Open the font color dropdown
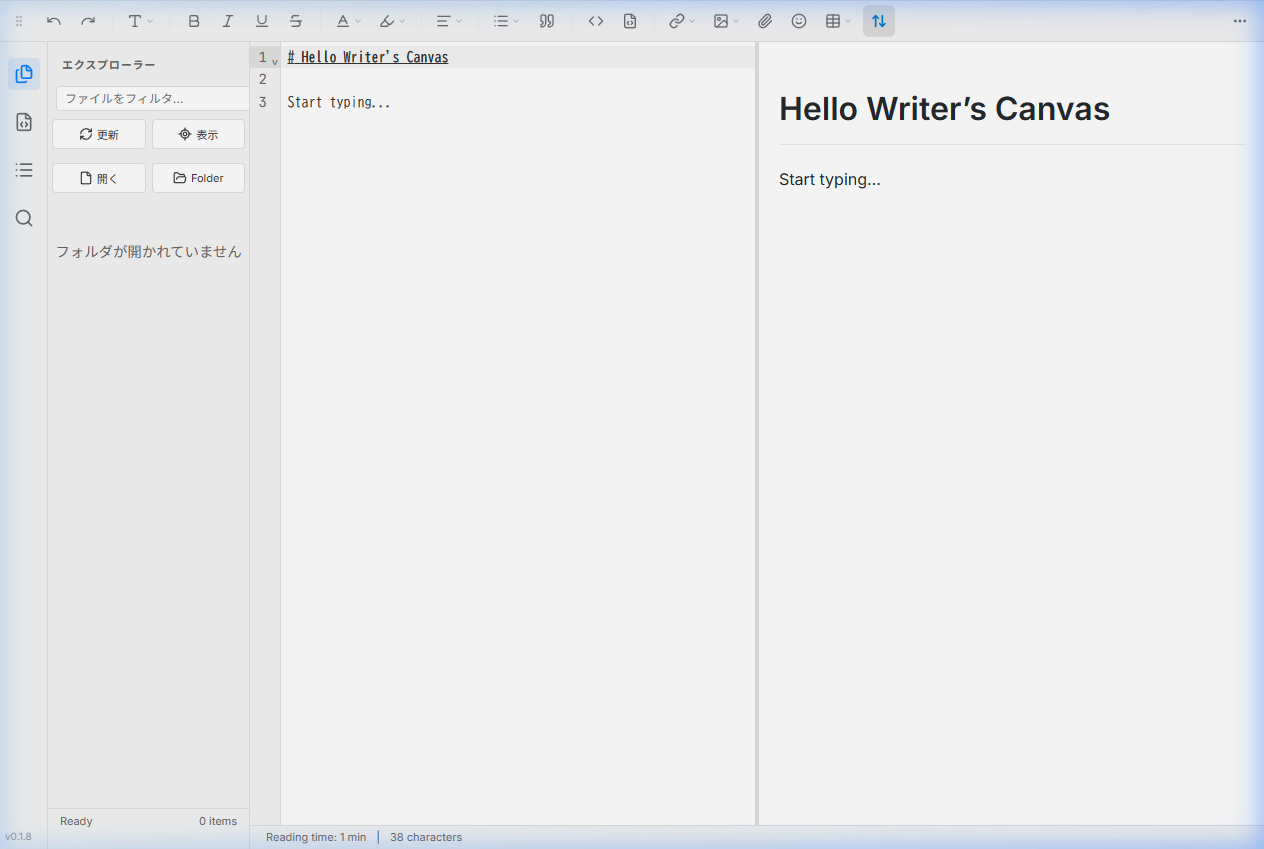This screenshot has height=849, width=1264. pos(348,21)
